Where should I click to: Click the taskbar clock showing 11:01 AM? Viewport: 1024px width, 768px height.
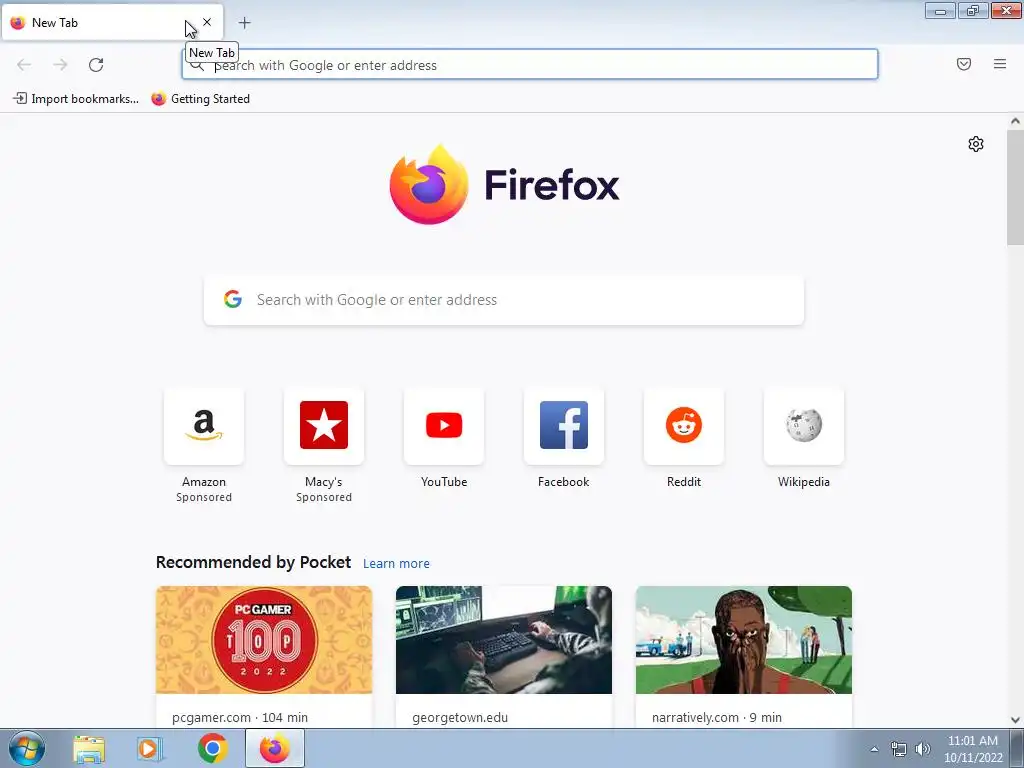click(x=973, y=749)
